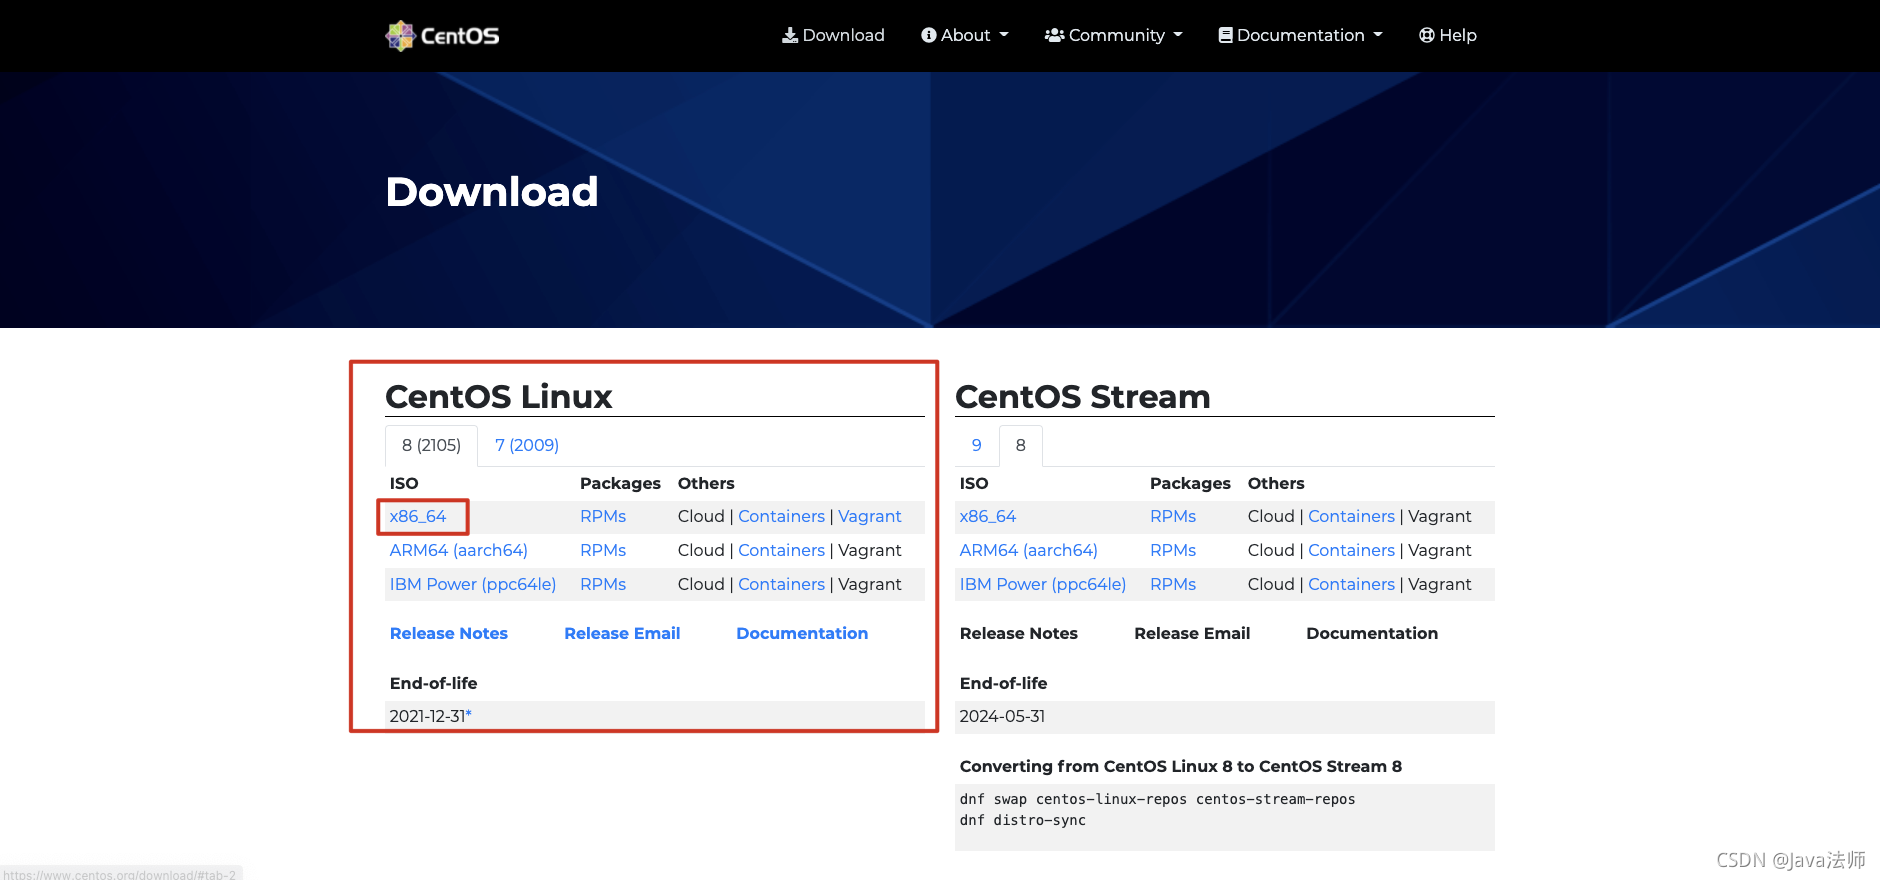This screenshot has width=1880, height=880.
Task: Open RPMs link in CentOS Stream ARM64 row
Action: tap(1173, 550)
